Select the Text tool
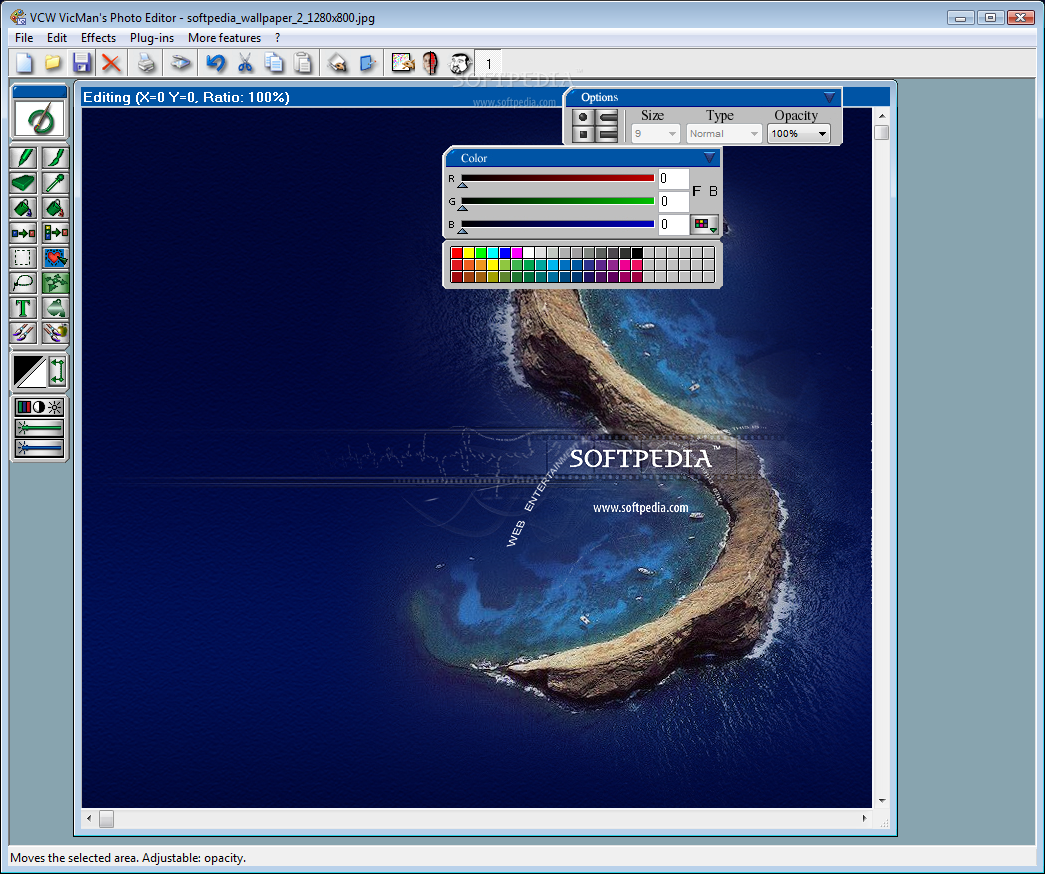Viewport: 1045px width, 874px height. click(x=24, y=308)
